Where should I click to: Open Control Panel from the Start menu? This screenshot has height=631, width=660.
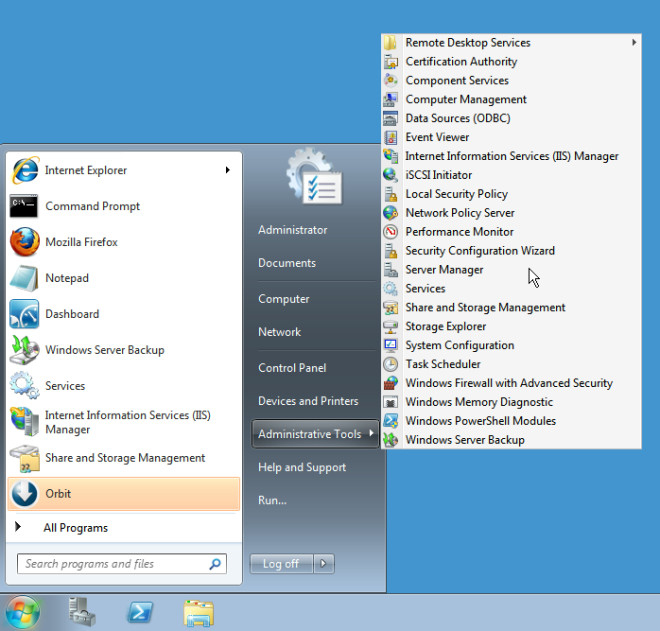(x=292, y=368)
